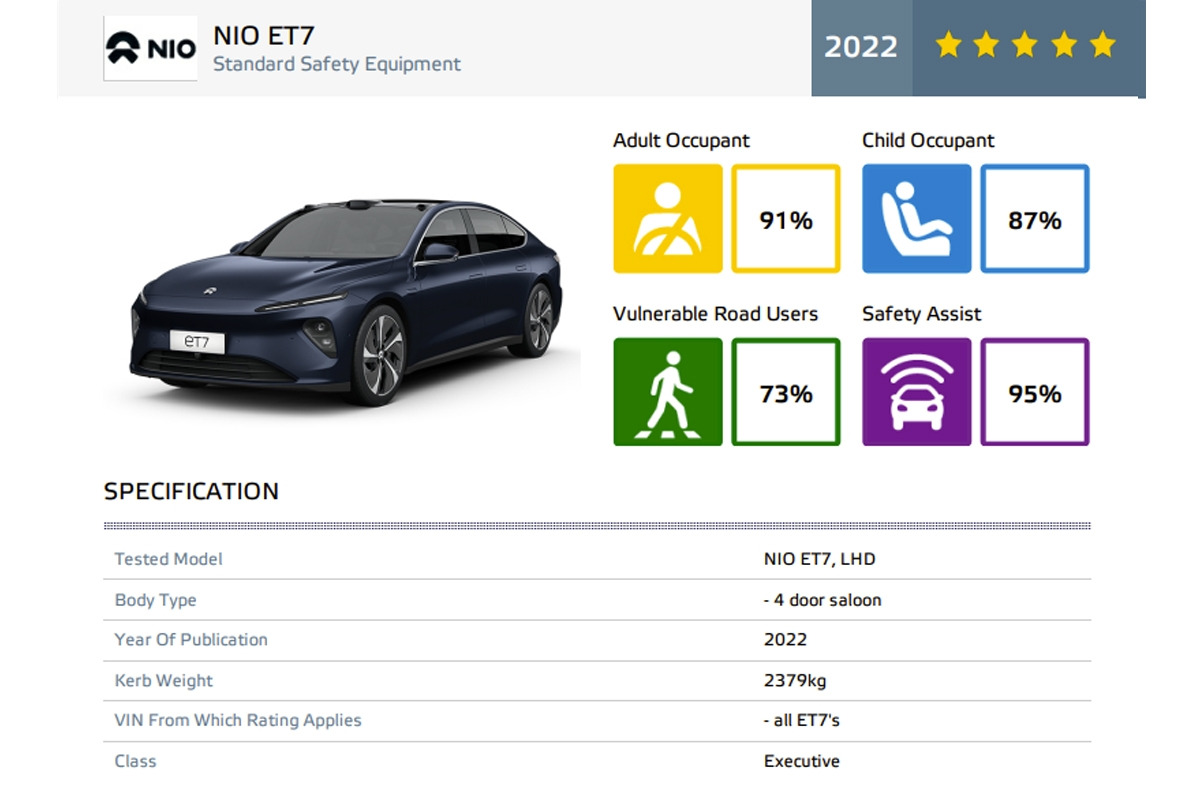Click the NIO brand logo

tap(151, 48)
